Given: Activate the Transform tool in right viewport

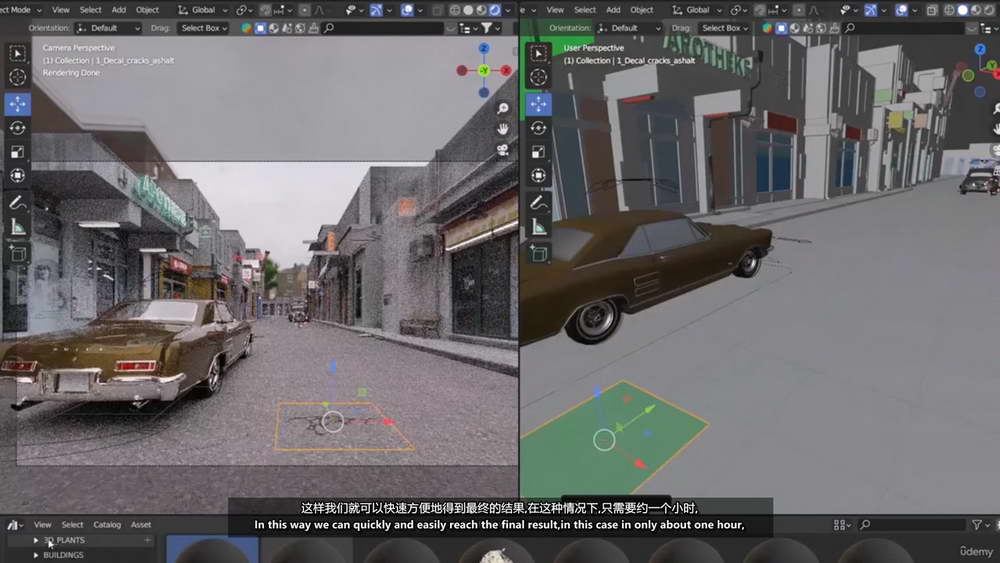Looking at the screenshot, I should pos(538,175).
